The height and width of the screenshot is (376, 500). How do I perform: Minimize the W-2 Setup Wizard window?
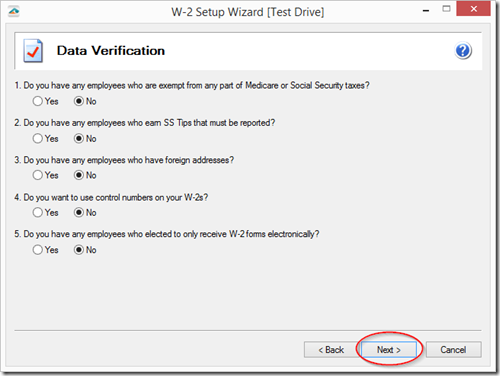pyautogui.click(x=426, y=10)
